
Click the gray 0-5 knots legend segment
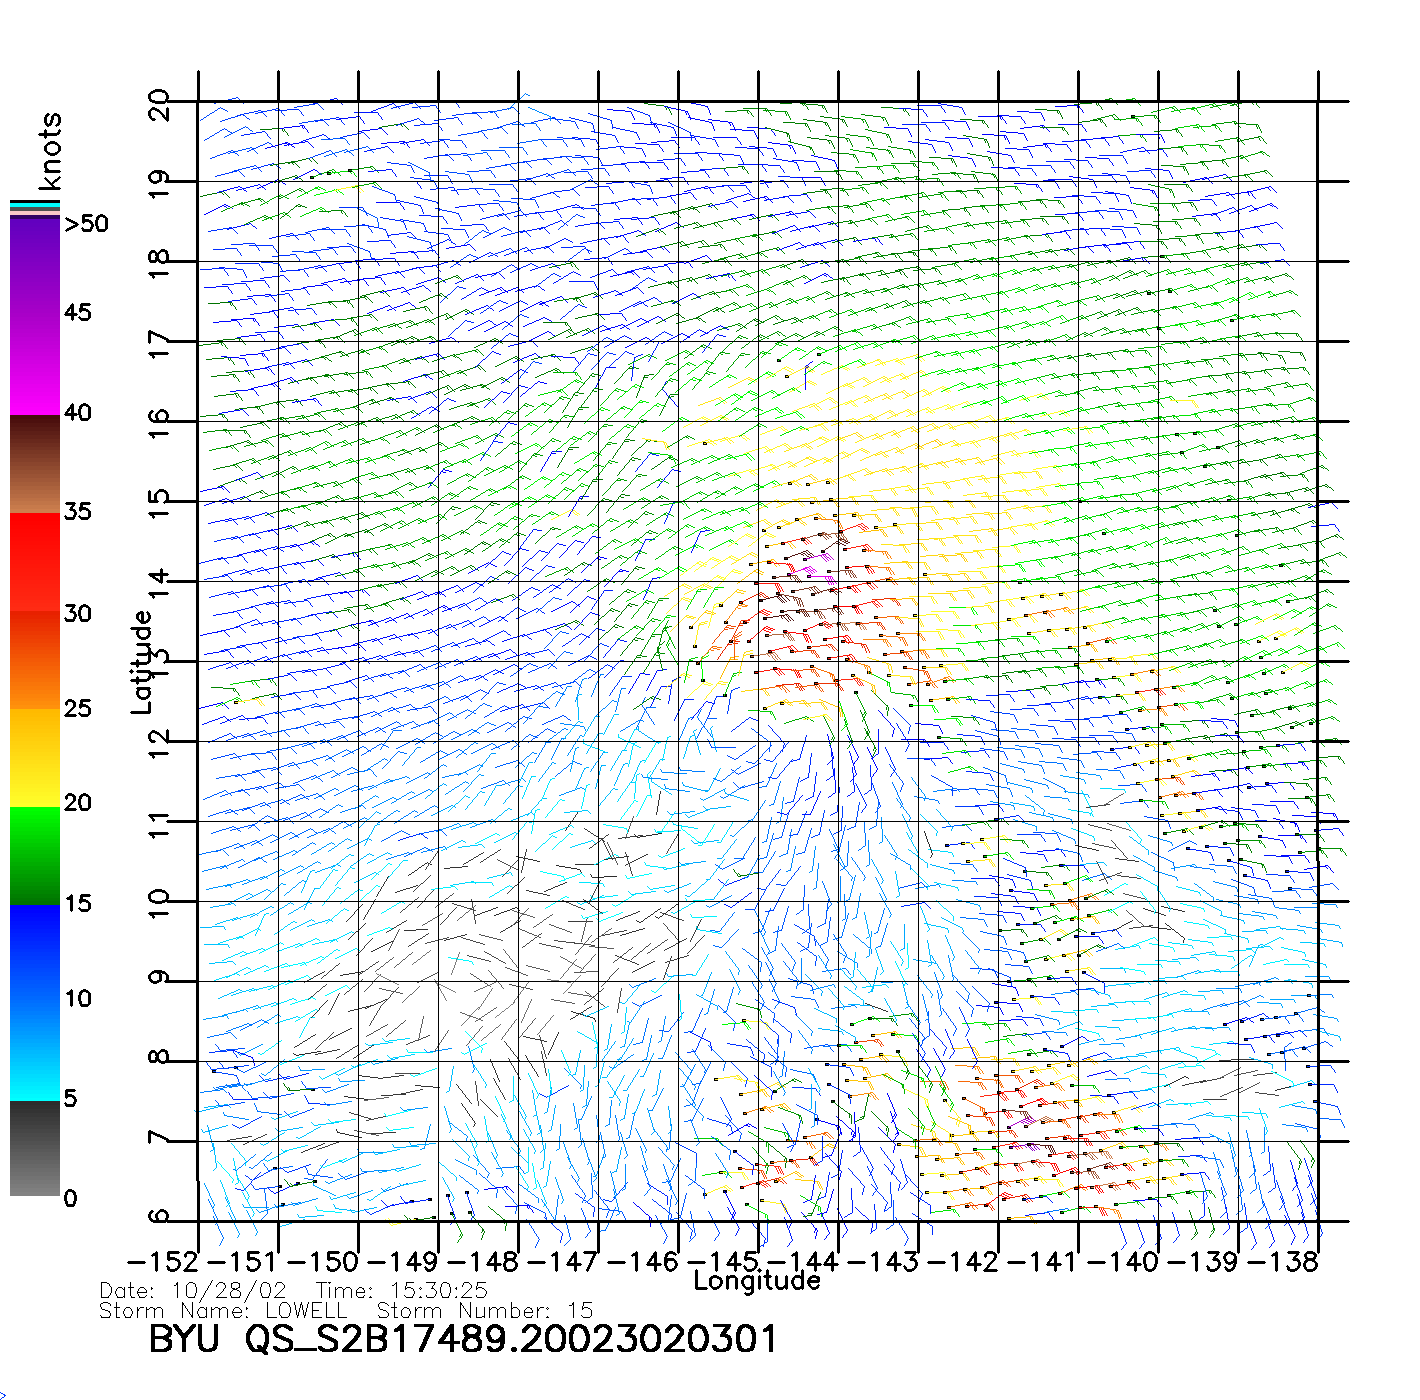click(x=35, y=1148)
